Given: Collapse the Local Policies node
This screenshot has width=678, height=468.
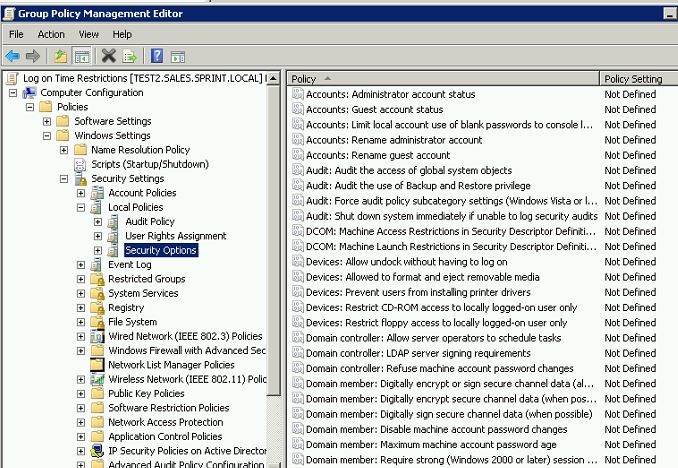Looking at the screenshot, I should pyautogui.click(x=81, y=208).
